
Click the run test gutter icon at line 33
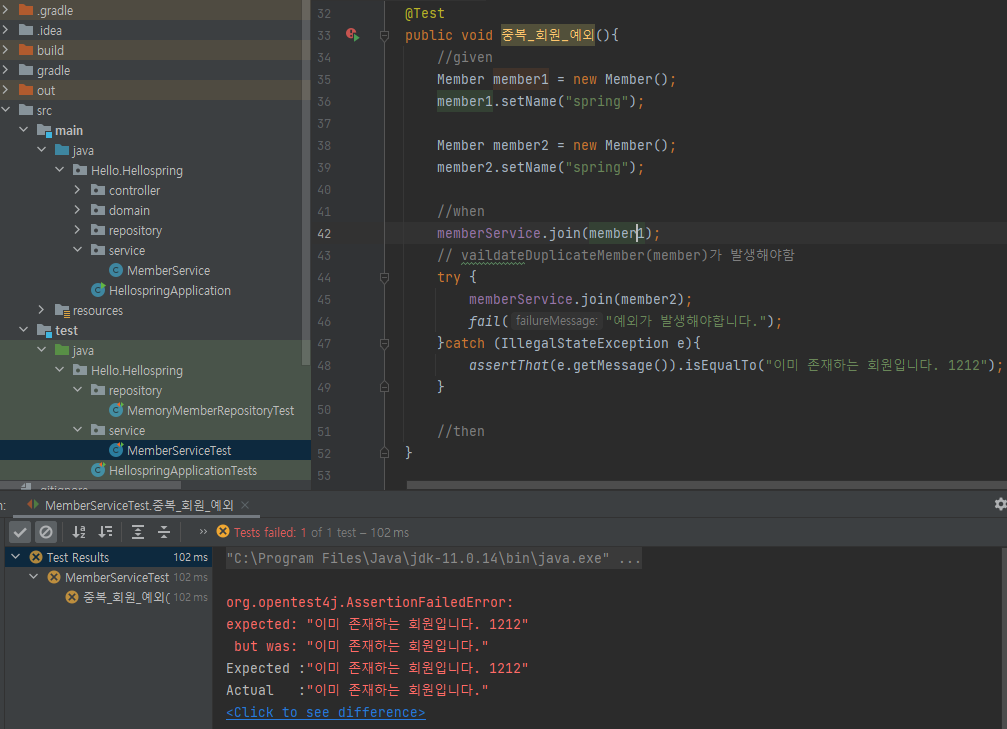352,35
